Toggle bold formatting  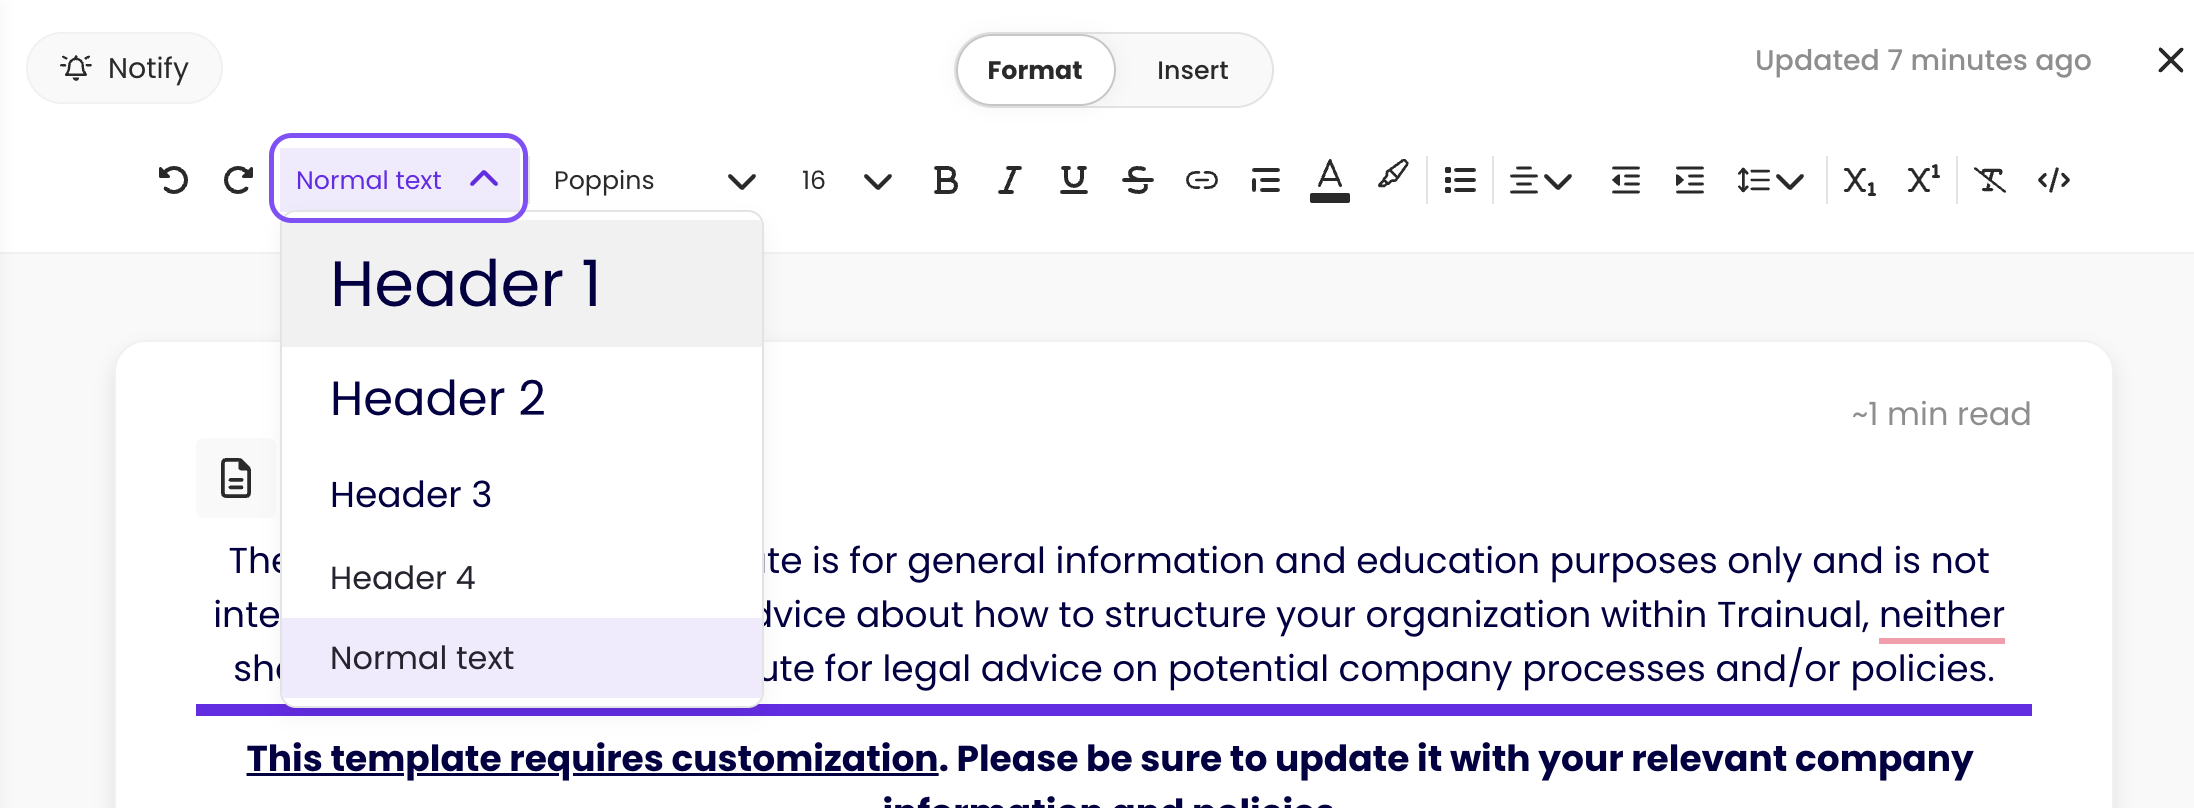point(945,180)
